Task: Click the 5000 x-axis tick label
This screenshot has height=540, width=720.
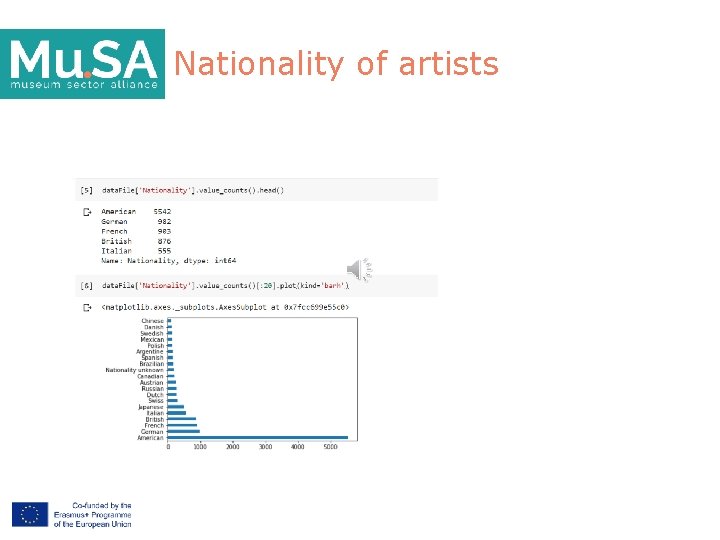Action: pyautogui.click(x=330, y=447)
